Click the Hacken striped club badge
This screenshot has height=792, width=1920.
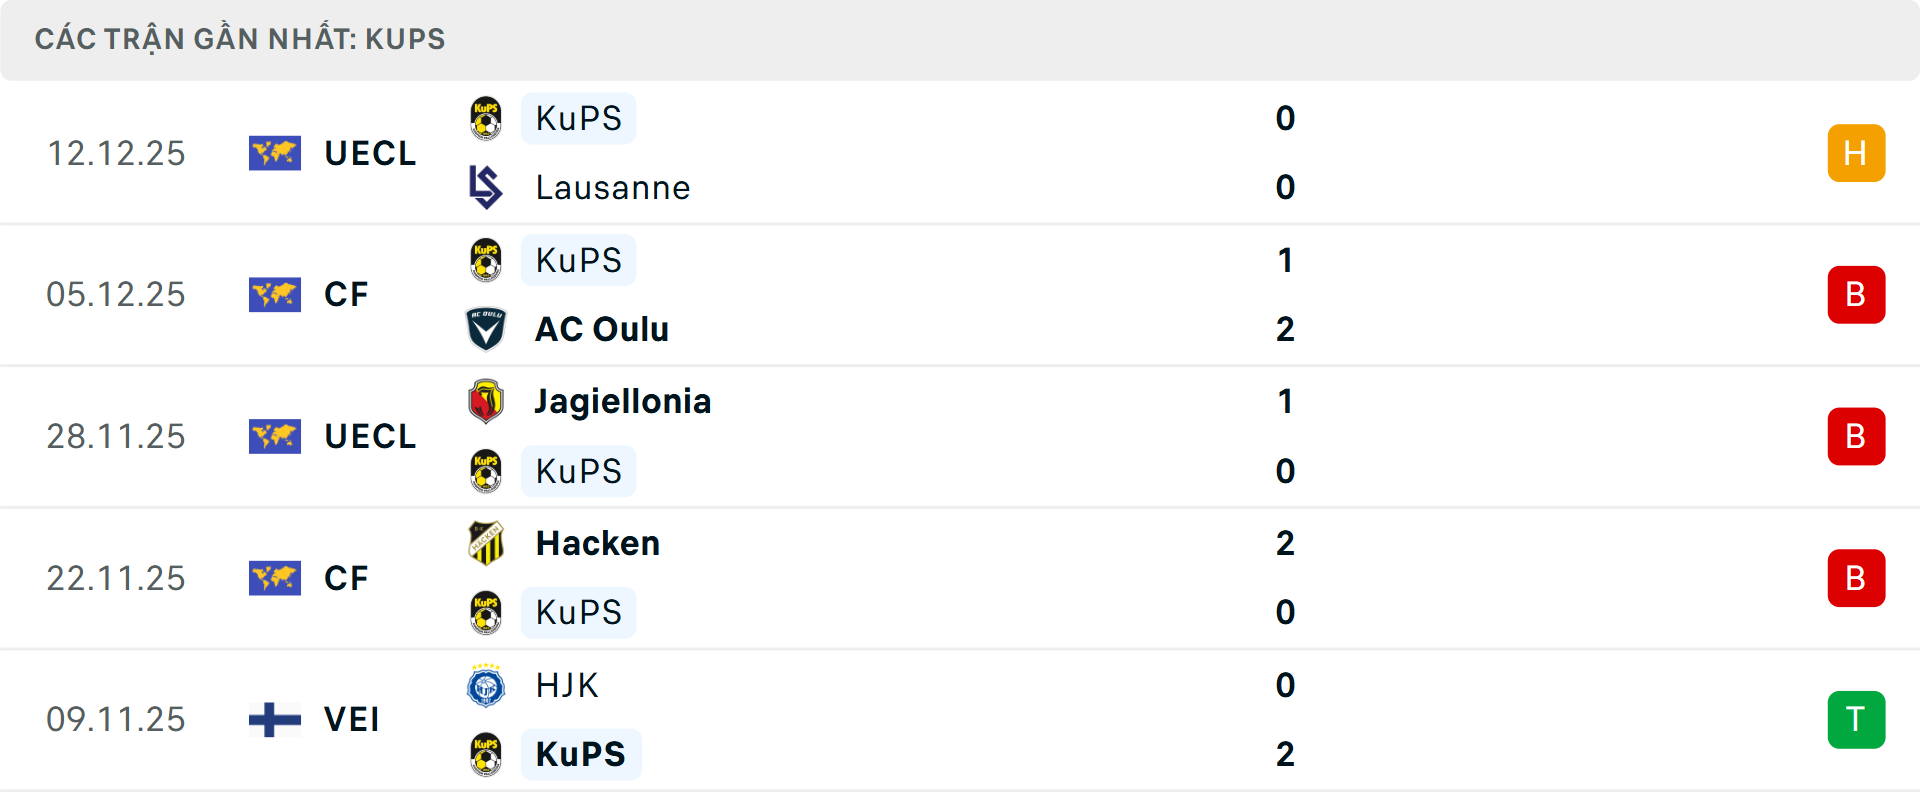point(486,543)
